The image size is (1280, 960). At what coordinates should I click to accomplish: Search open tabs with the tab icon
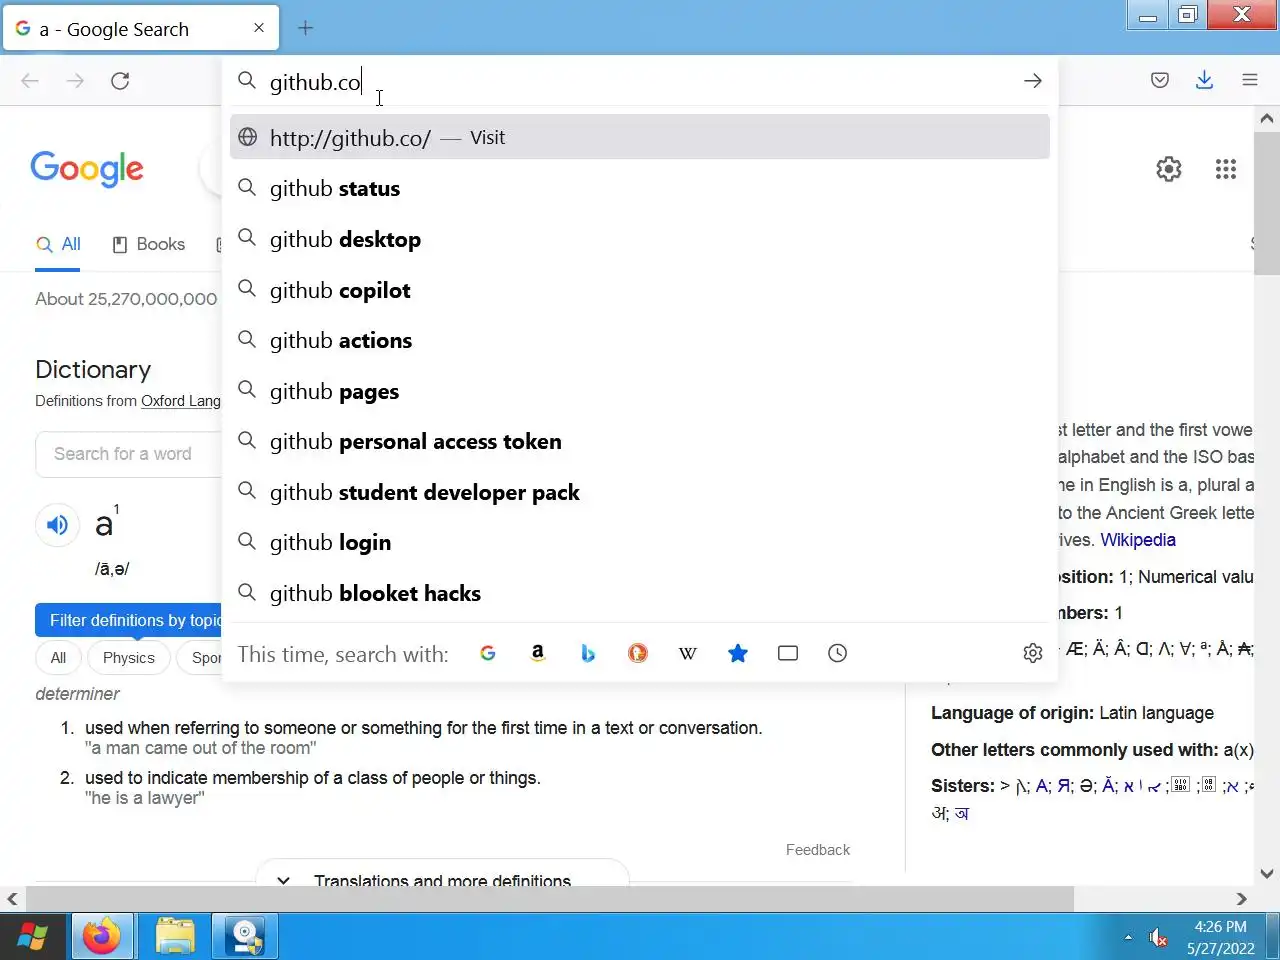coord(788,653)
